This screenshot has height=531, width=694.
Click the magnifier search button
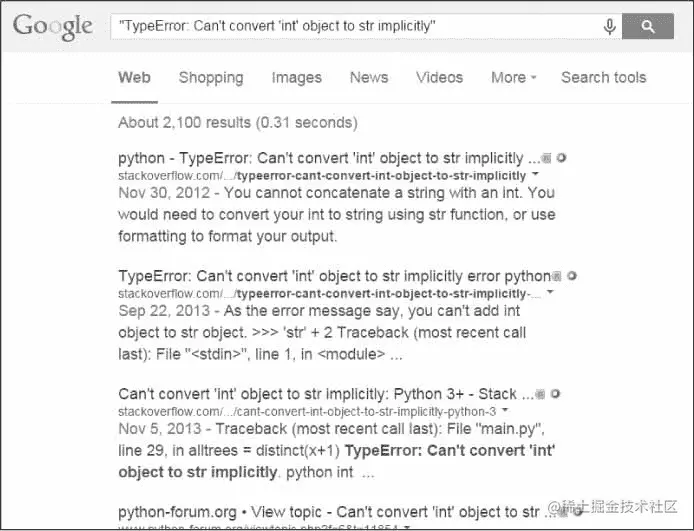(x=648, y=27)
